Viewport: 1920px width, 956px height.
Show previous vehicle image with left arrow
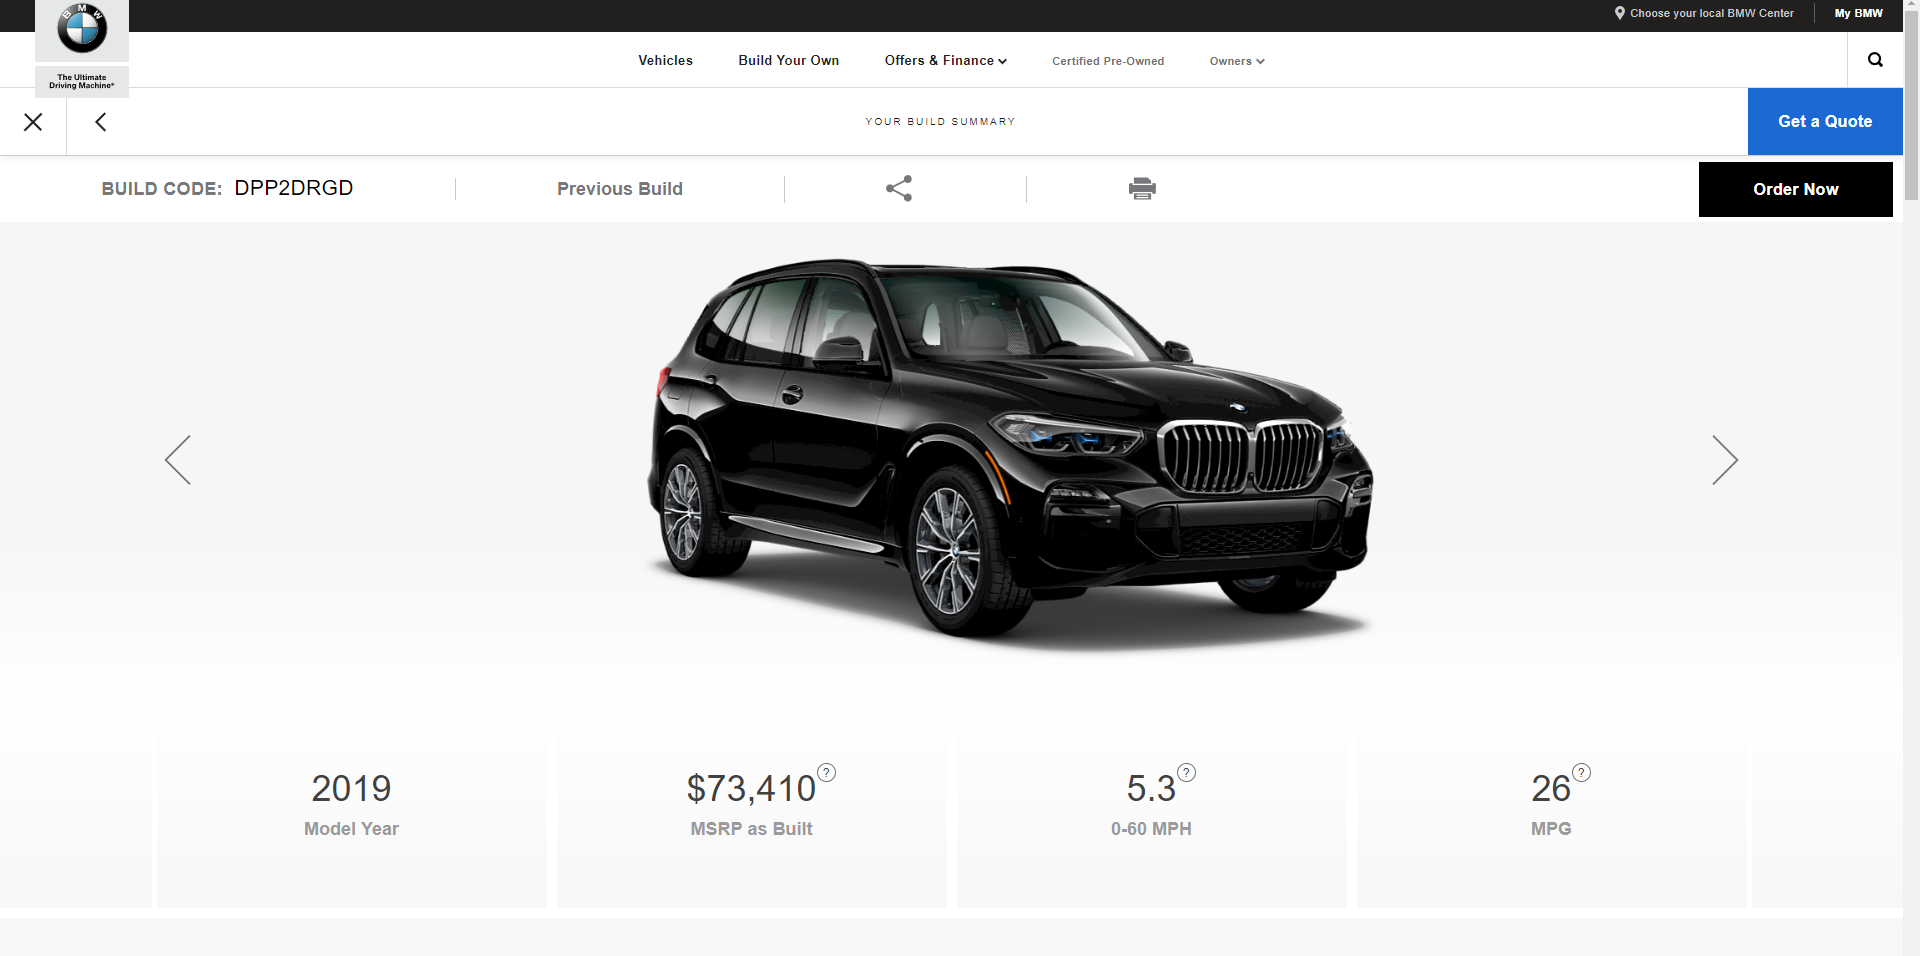click(178, 460)
